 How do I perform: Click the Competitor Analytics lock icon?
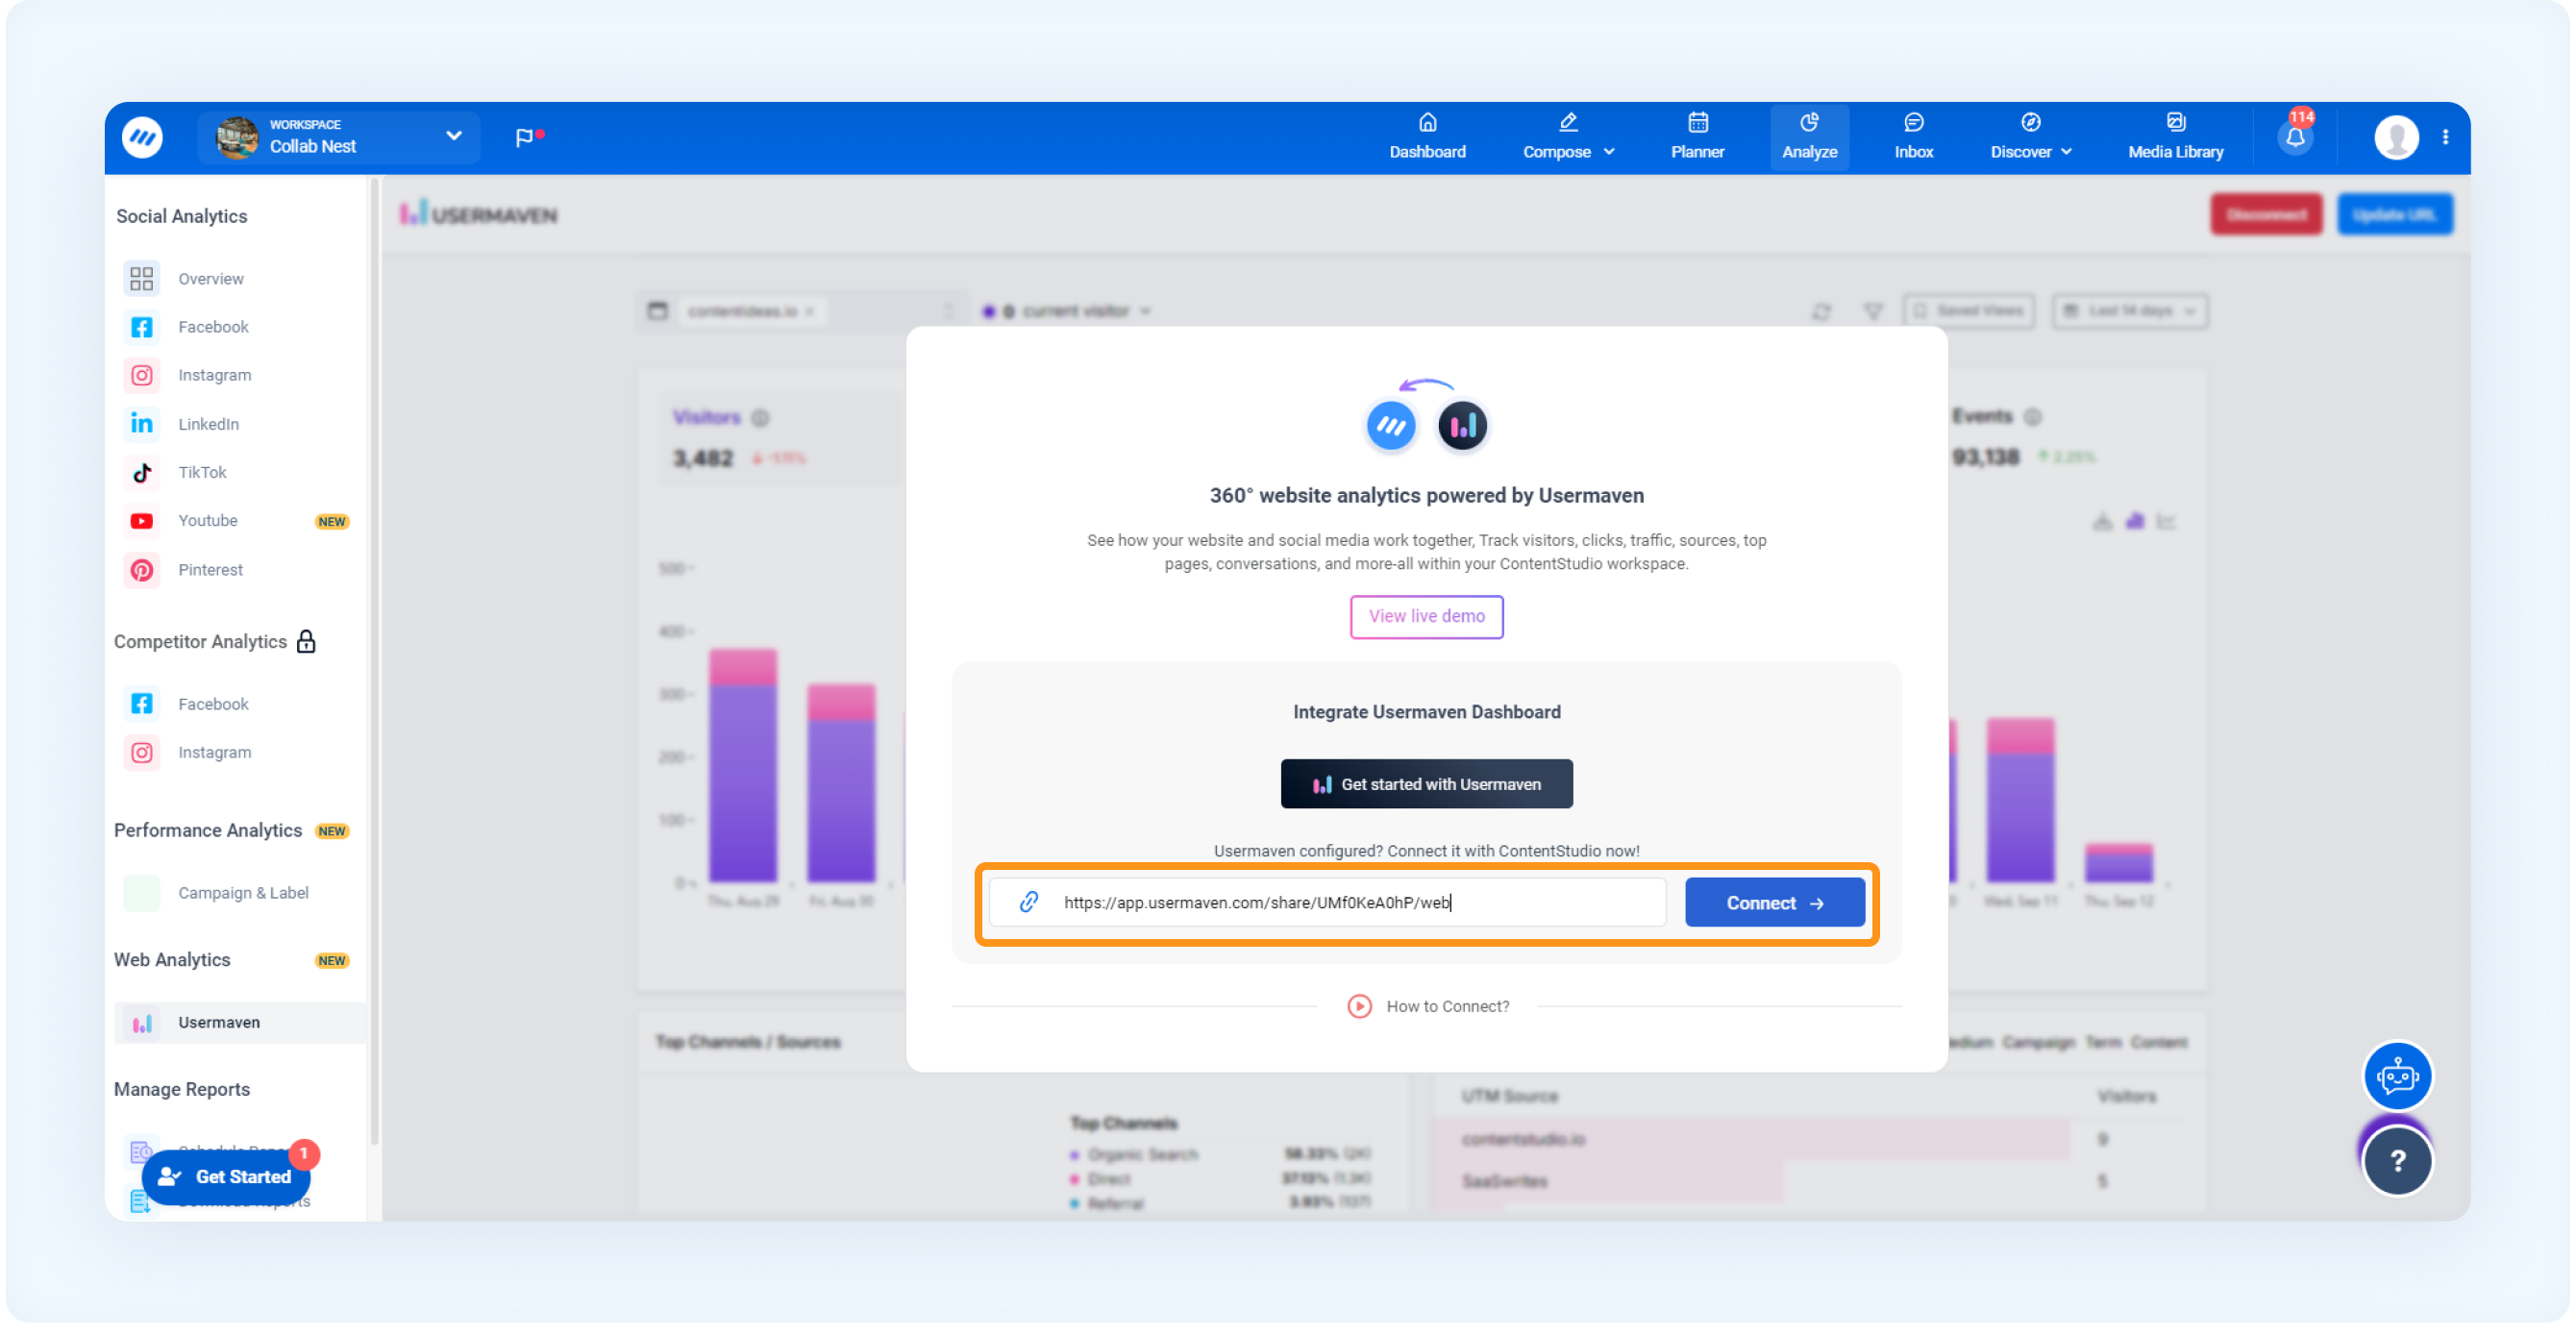306,642
